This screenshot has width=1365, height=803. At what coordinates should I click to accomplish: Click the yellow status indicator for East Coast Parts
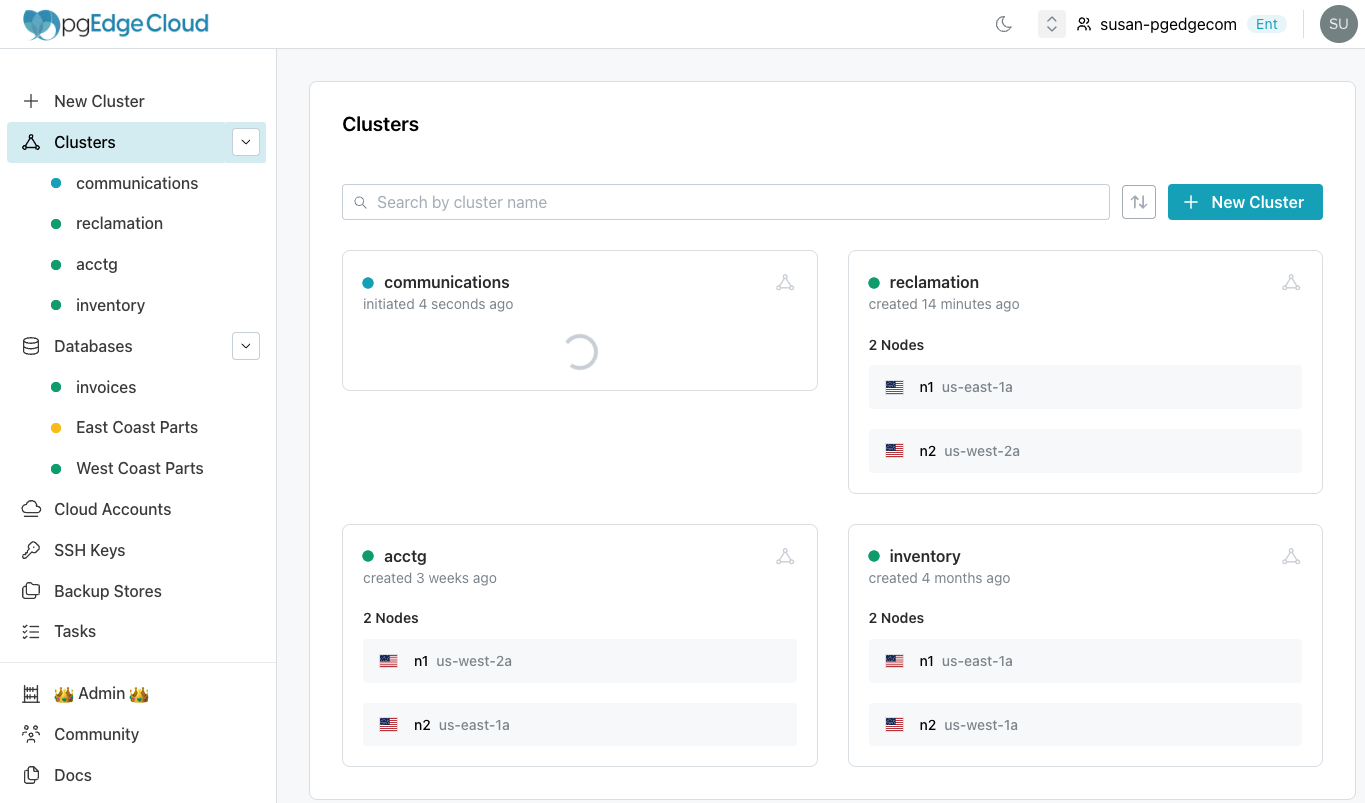pyautogui.click(x=56, y=427)
